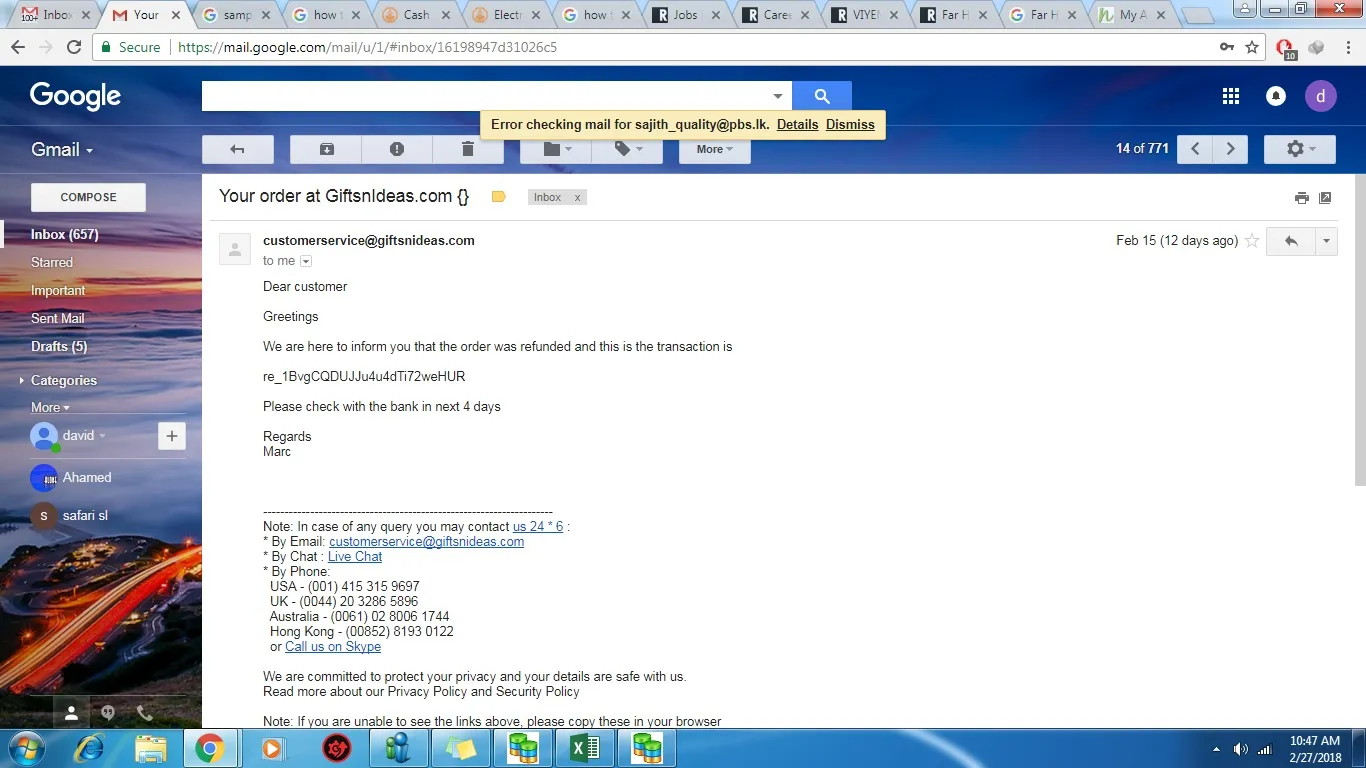Expand the search options arrow

[x=778, y=96]
